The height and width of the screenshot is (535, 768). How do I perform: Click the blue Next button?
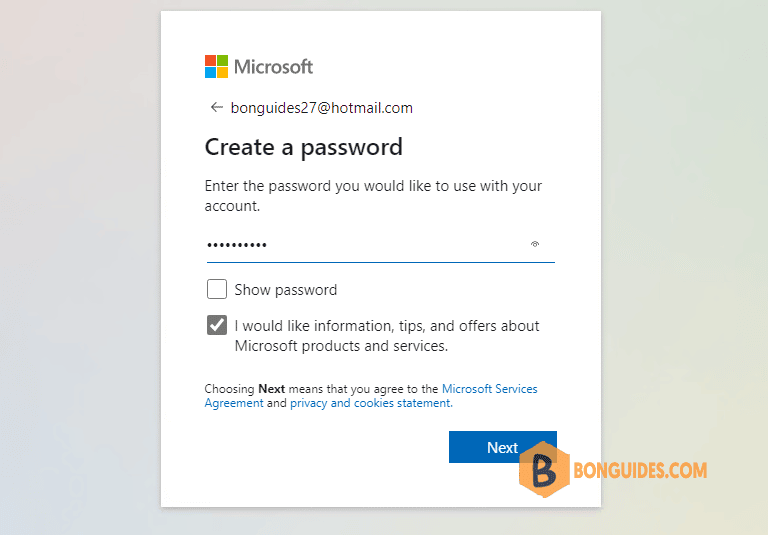click(503, 447)
